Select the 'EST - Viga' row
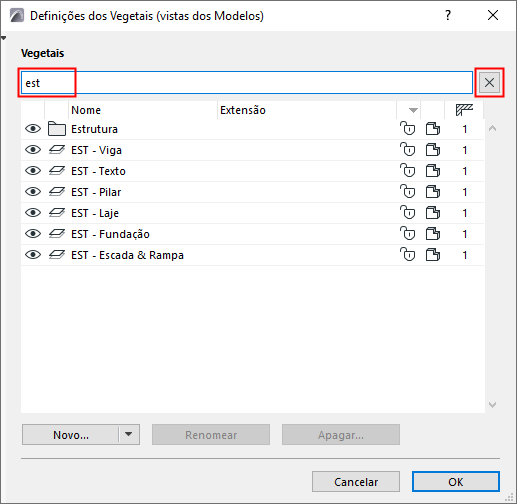The image size is (517, 504). point(252,150)
